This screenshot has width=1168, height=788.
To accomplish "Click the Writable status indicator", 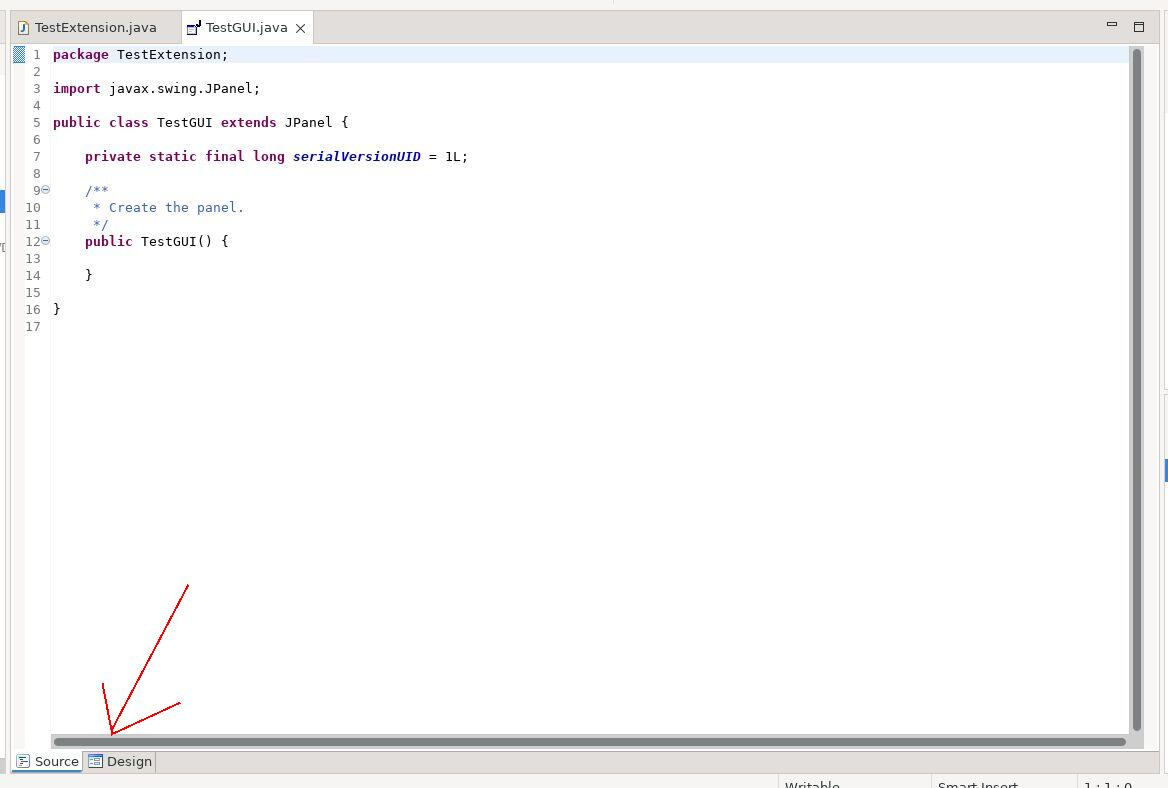I will [812, 784].
